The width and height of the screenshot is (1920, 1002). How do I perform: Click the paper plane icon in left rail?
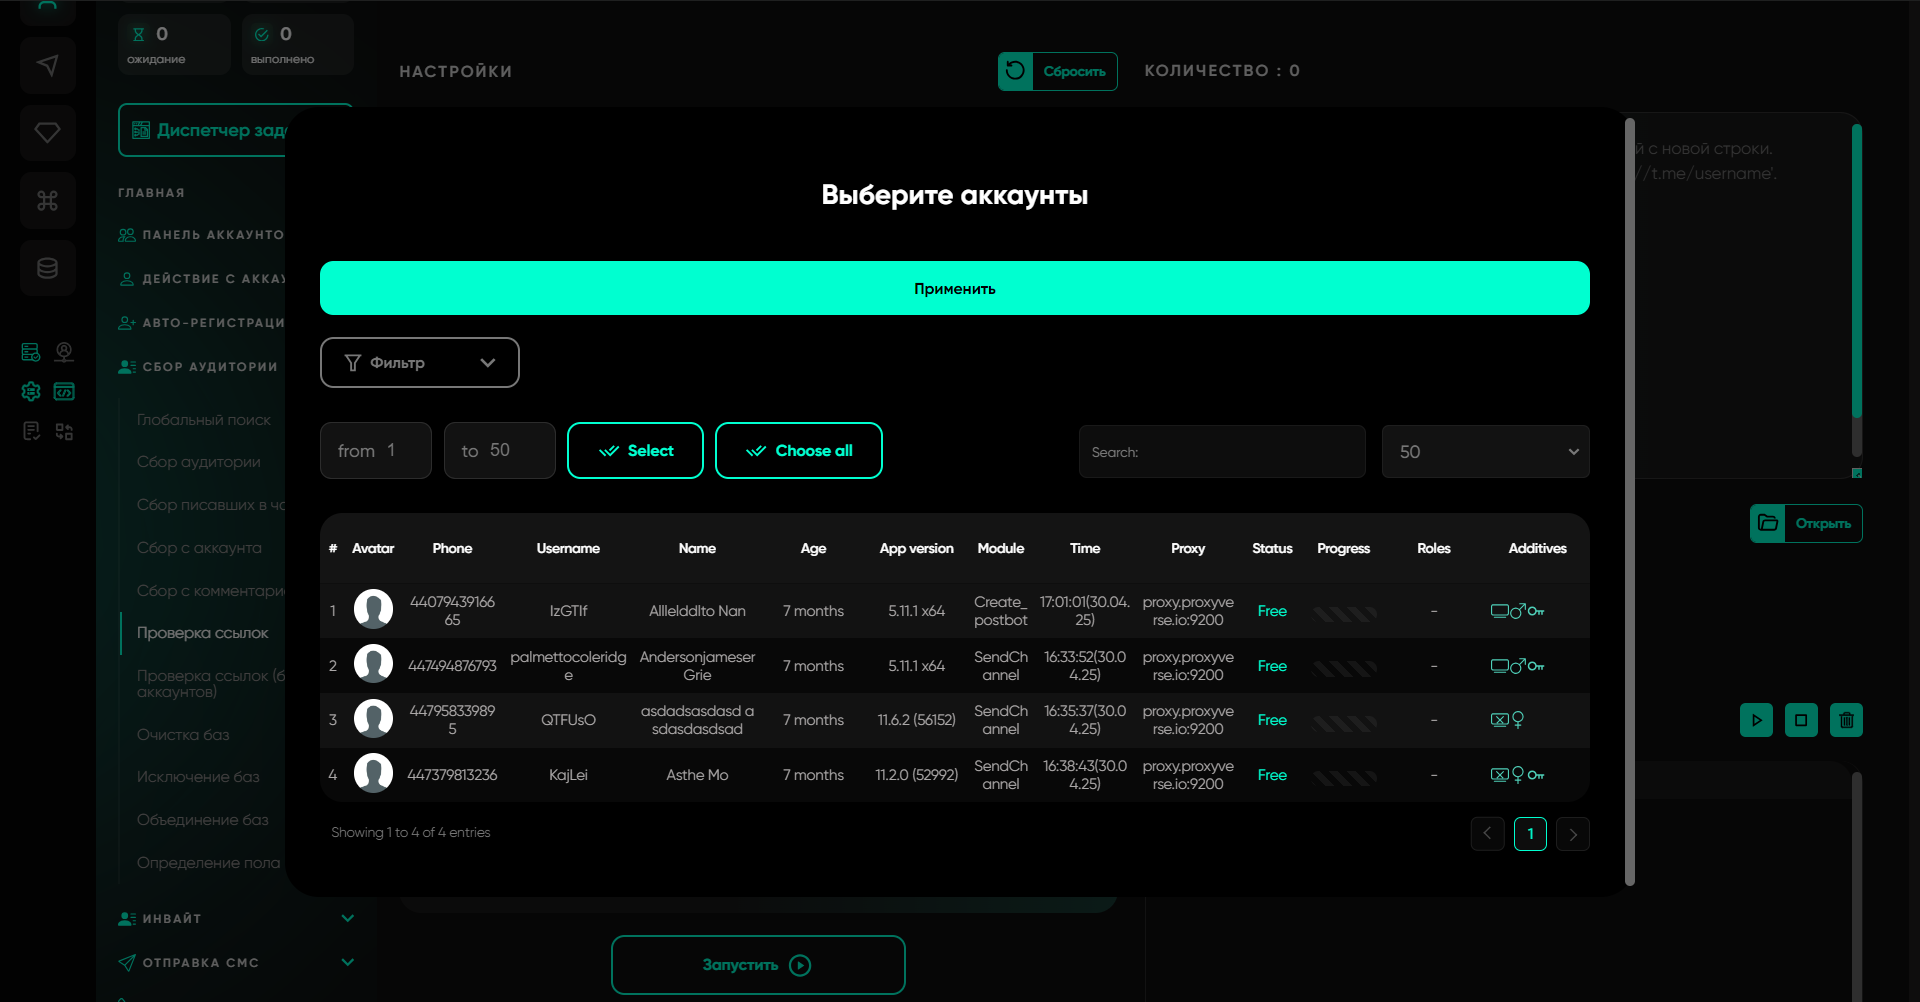click(x=47, y=66)
